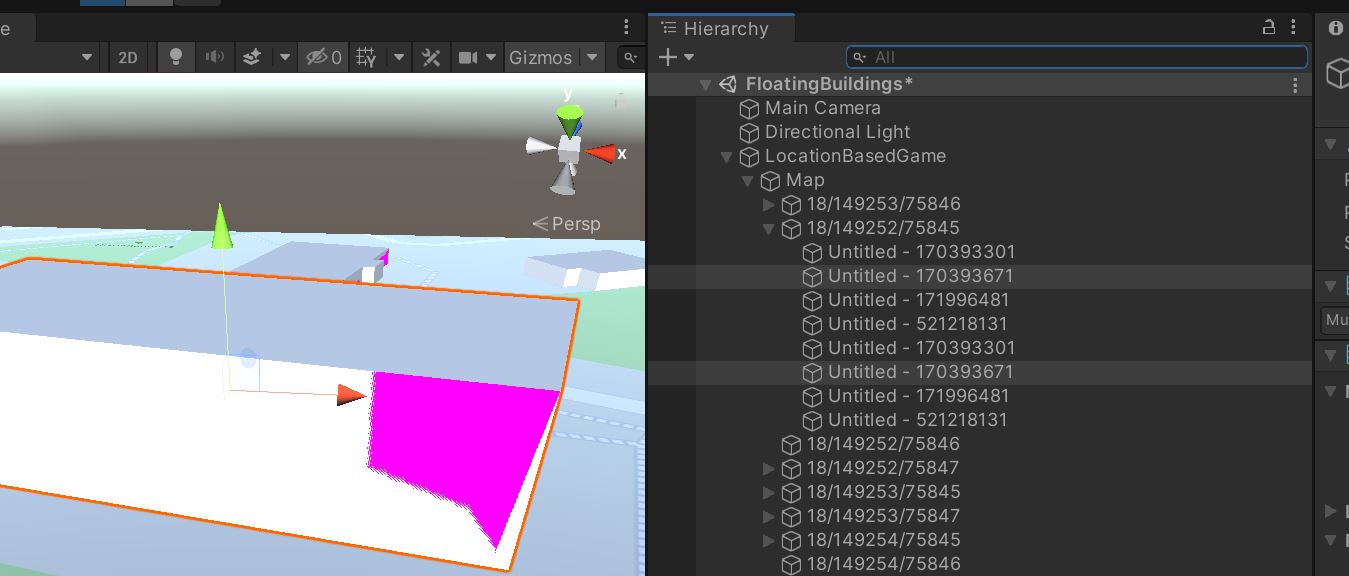Toggle scene view lighting

[176, 57]
